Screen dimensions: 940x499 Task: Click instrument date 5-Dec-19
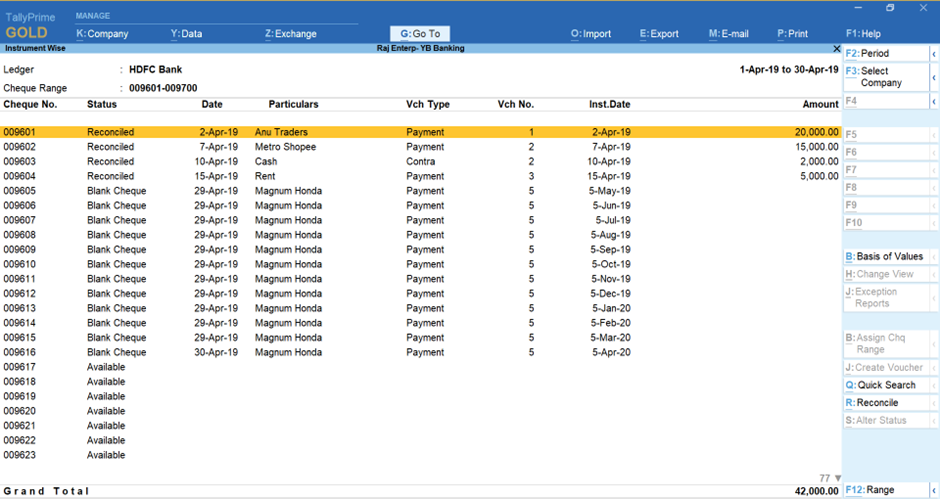click(610, 293)
